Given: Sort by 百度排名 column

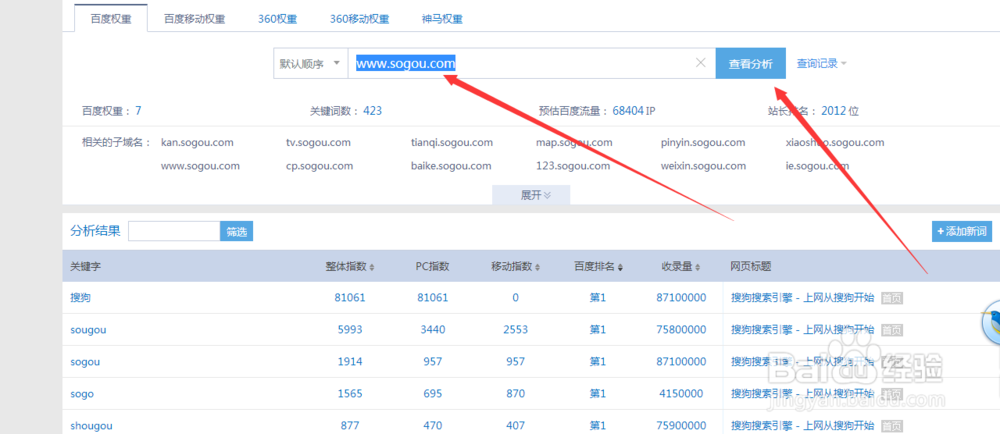Looking at the screenshot, I should pyautogui.click(x=598, y=266).
